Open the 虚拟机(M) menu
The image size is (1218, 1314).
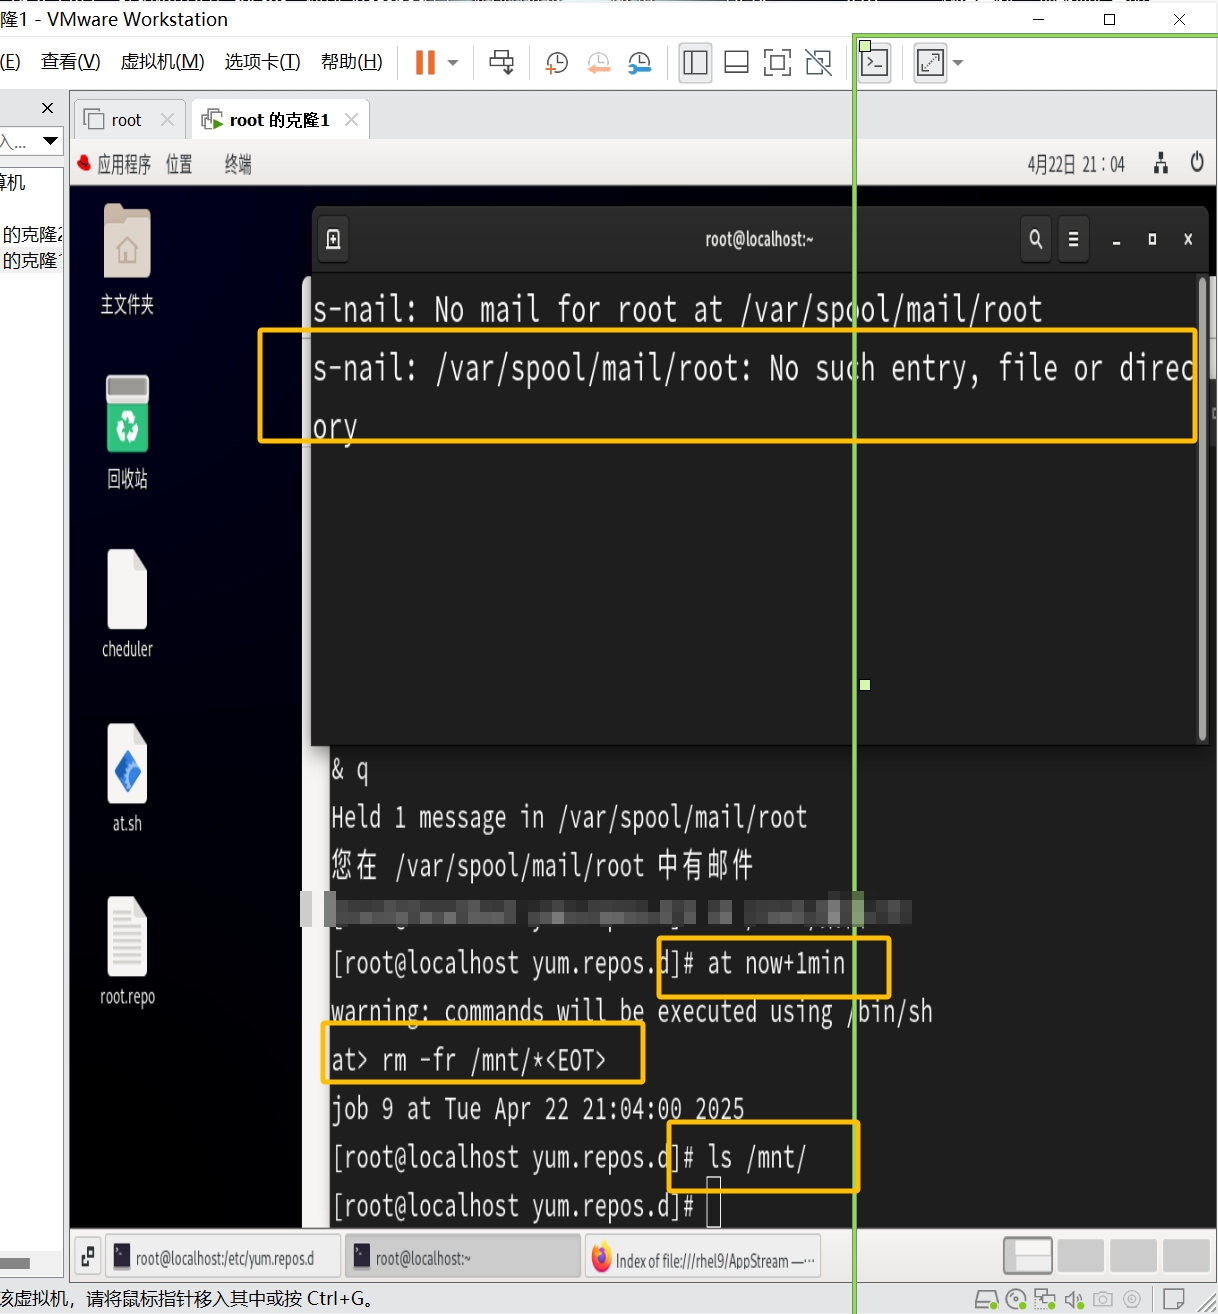(162, 62)
